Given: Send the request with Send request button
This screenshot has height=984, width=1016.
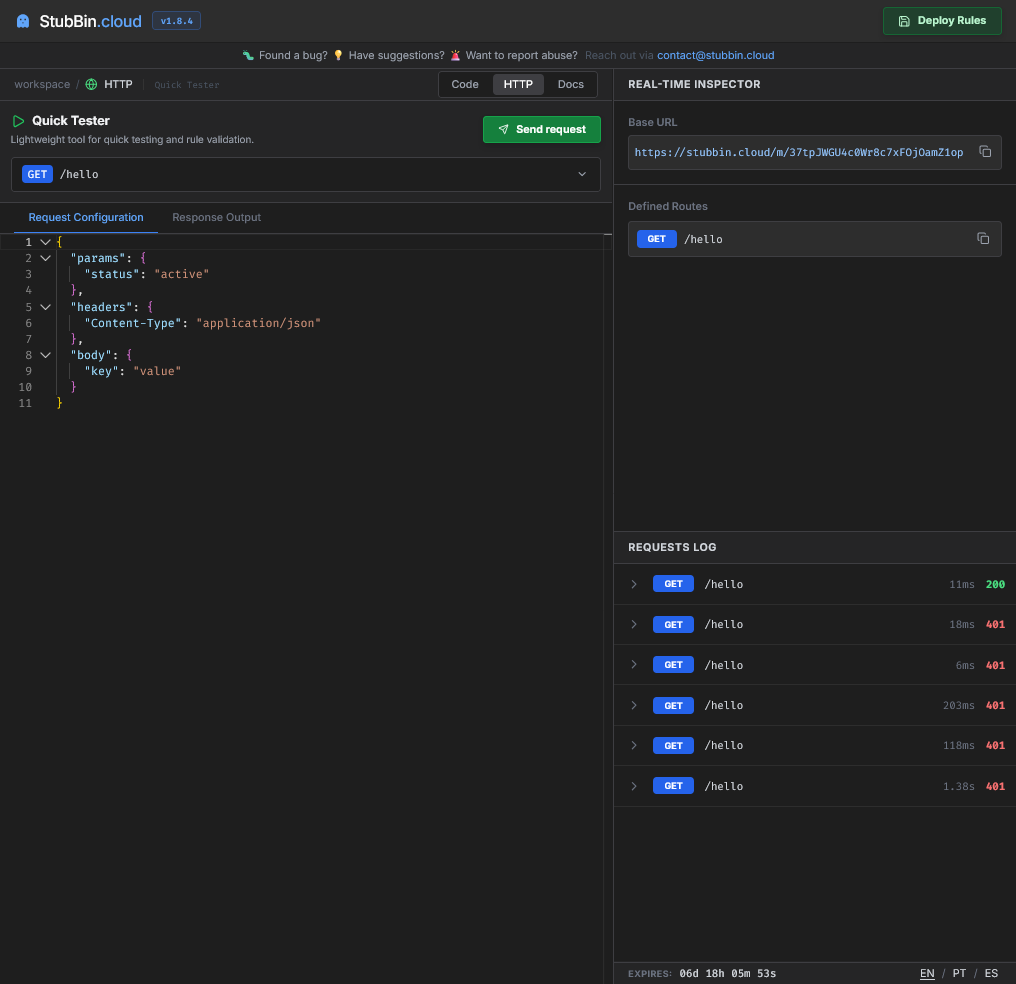Looking at the screenshot, I should 542,130.
